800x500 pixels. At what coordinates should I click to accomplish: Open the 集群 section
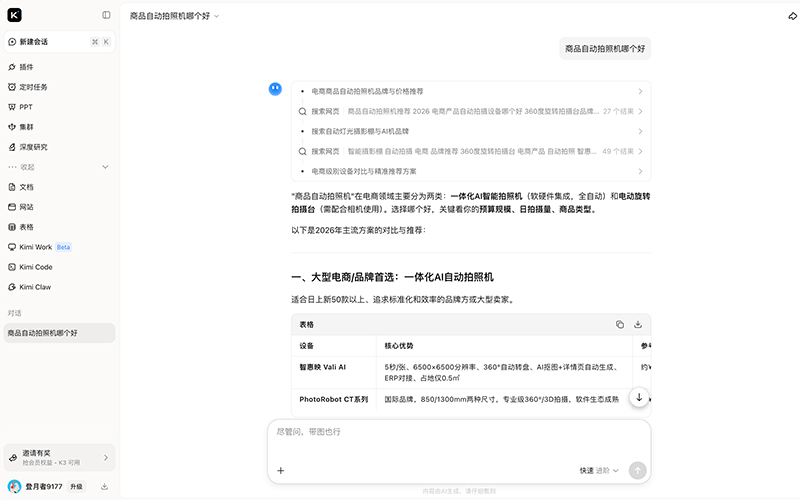coord(59,127)
